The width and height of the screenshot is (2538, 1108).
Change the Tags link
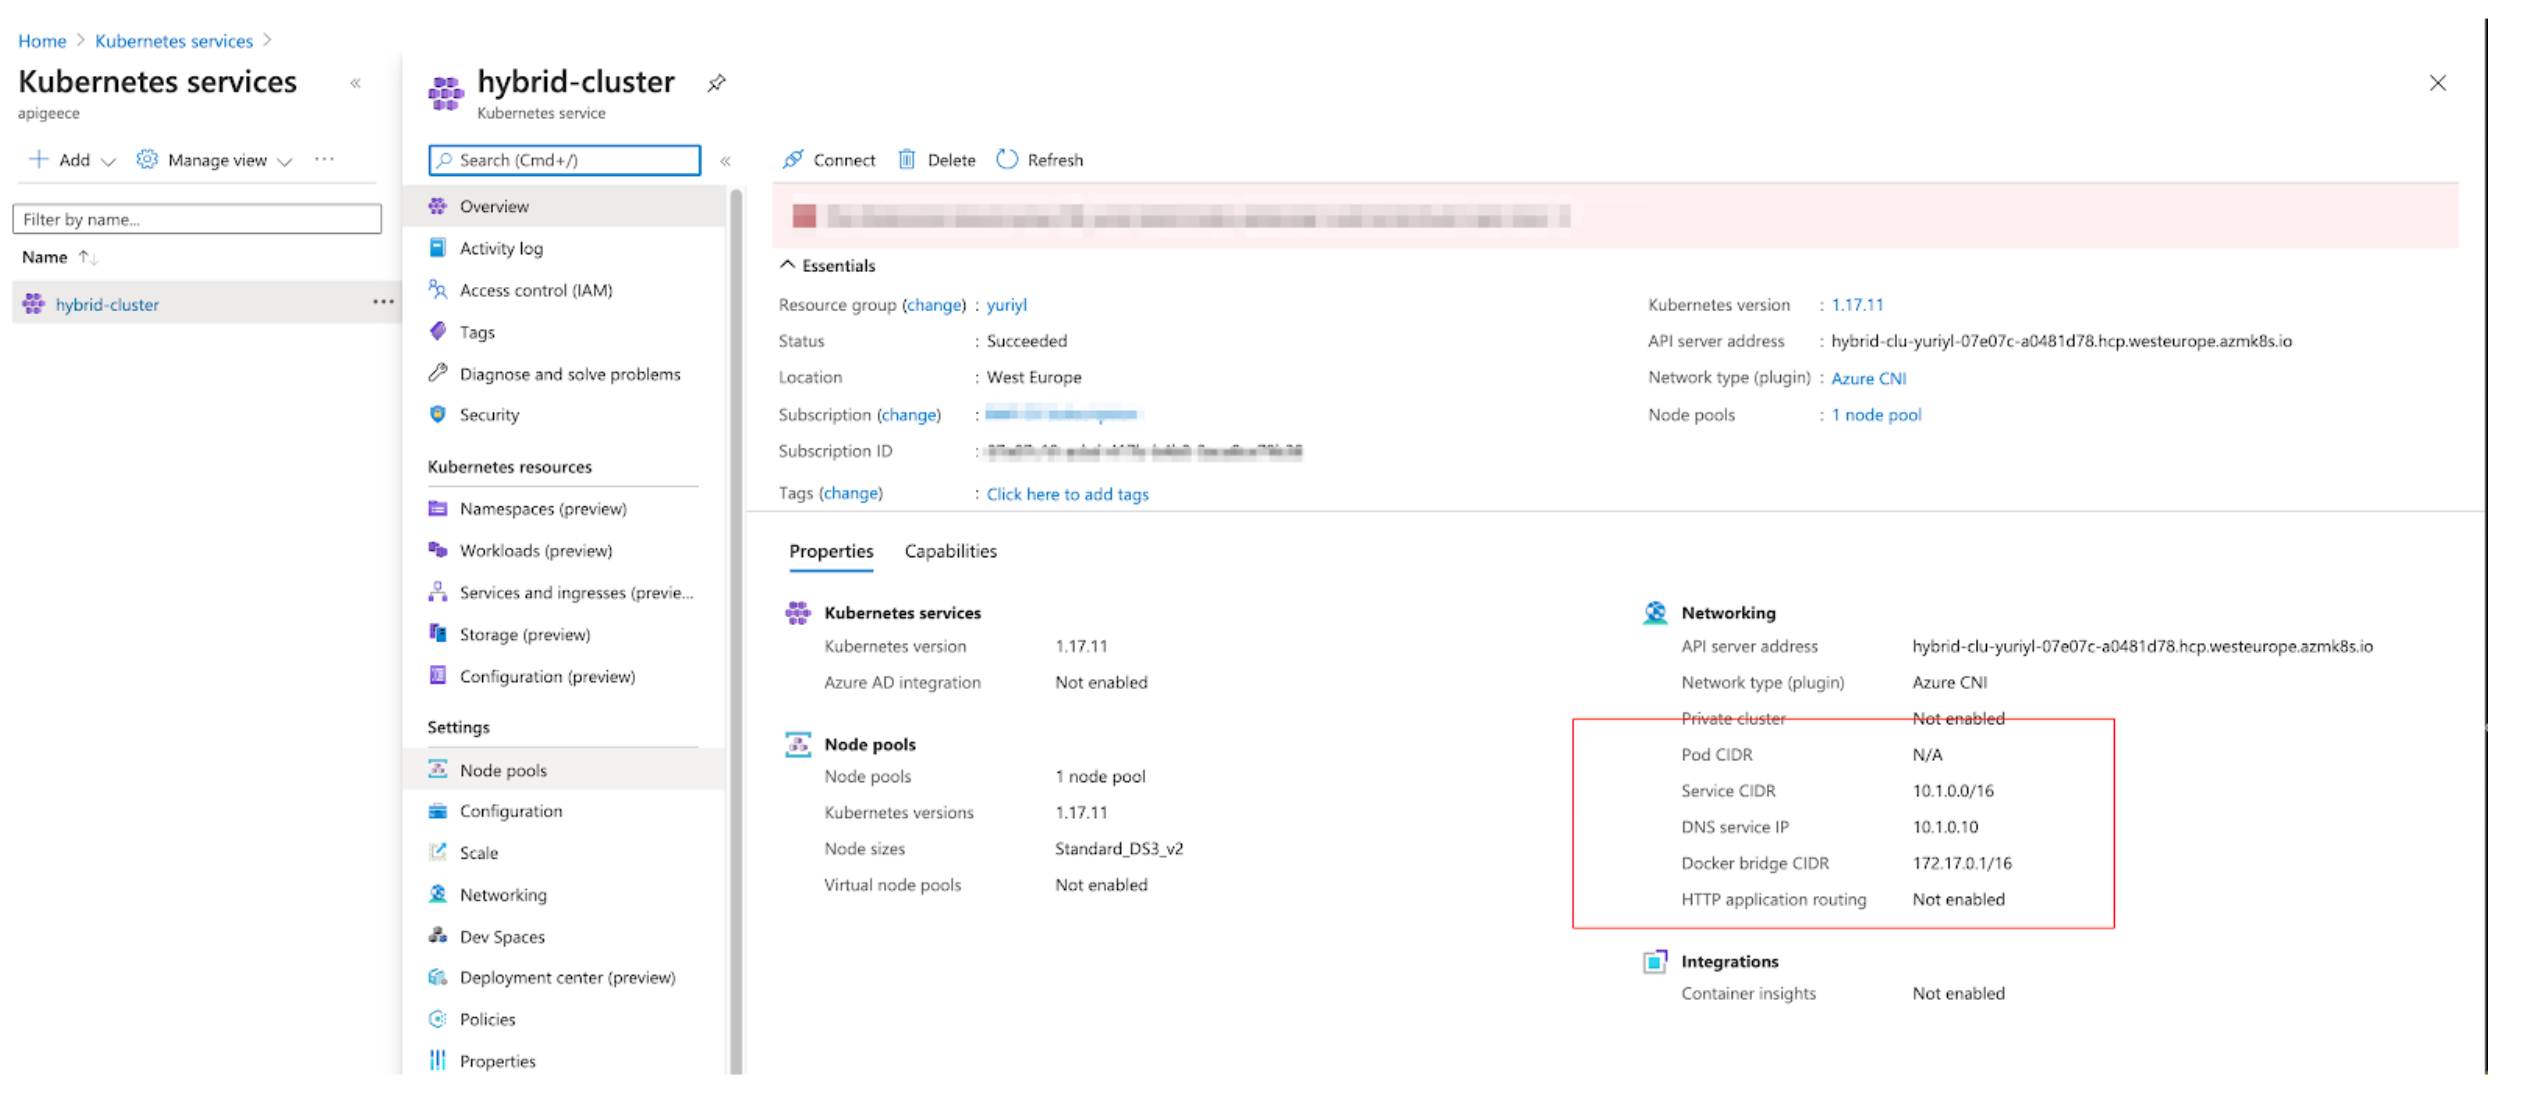point(851,493)
